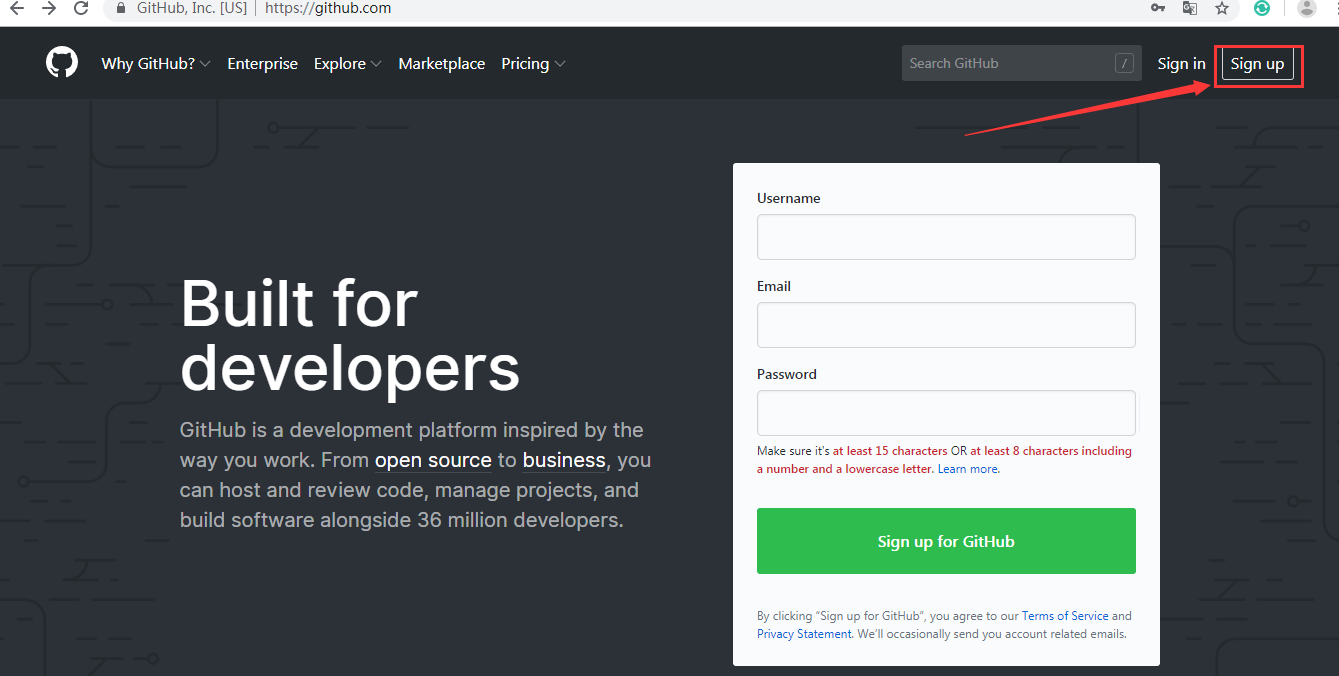1339x676 pixels.
Task: Open the Marketplace nav item
Action: (441, 63)
